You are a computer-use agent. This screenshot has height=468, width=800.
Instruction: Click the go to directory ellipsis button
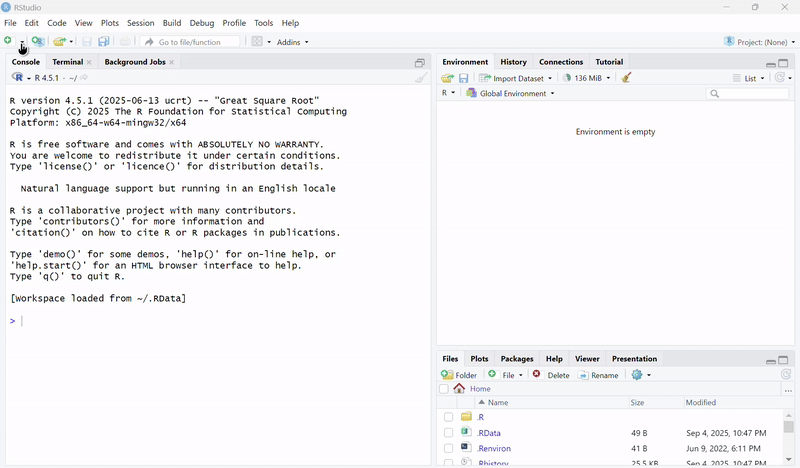click(788, 389)
